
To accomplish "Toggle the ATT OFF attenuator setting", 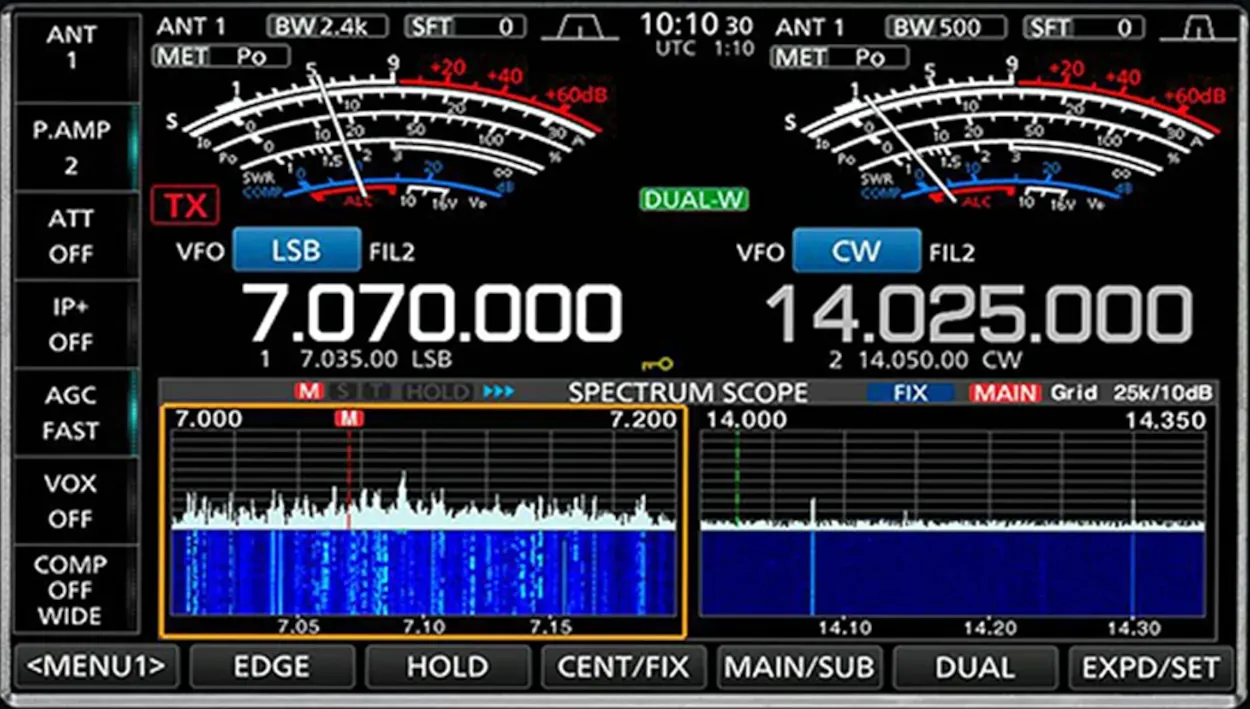I will tap(71, 236).
